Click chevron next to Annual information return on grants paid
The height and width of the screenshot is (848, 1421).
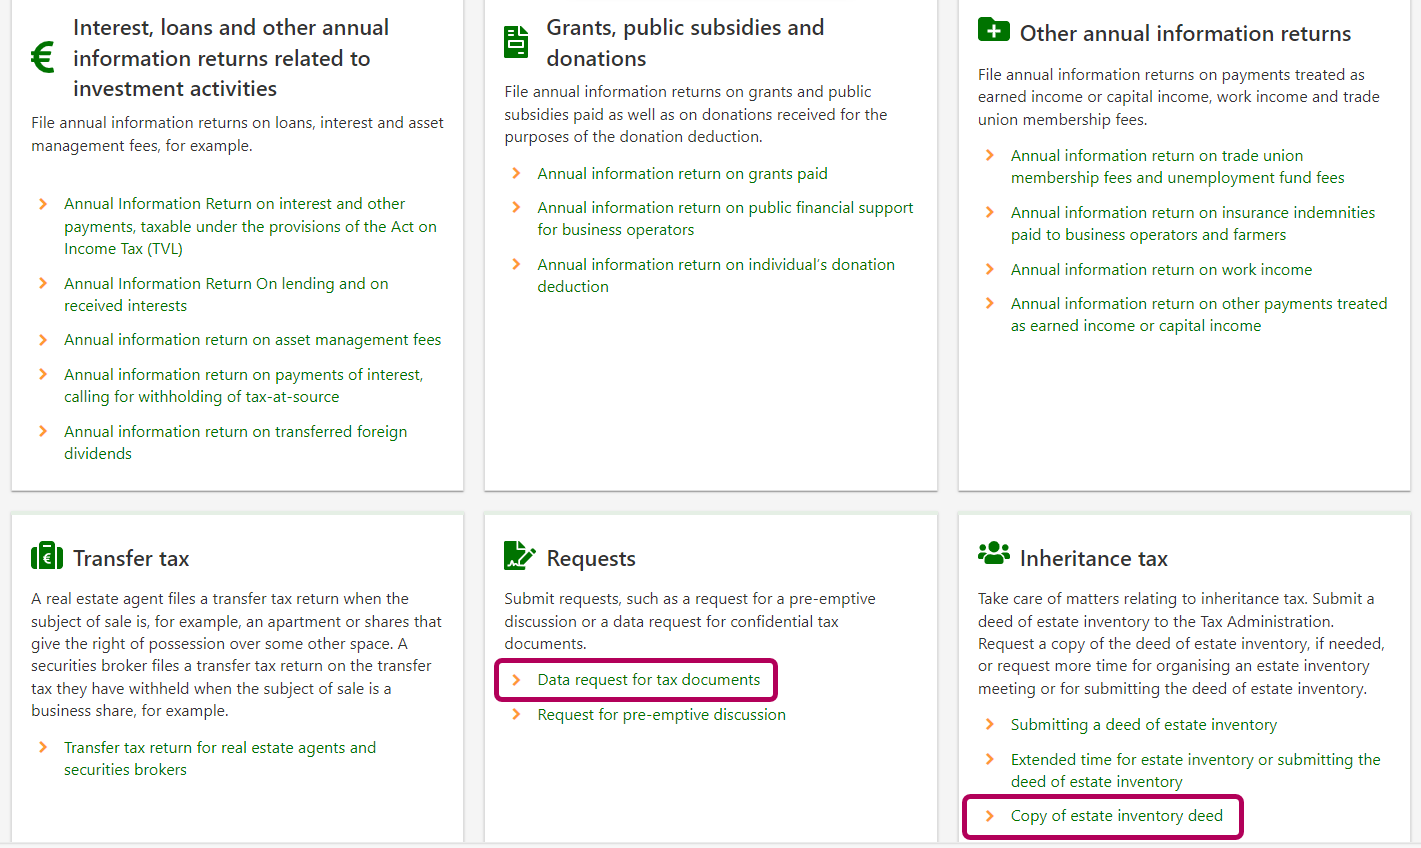pos(516,173)
